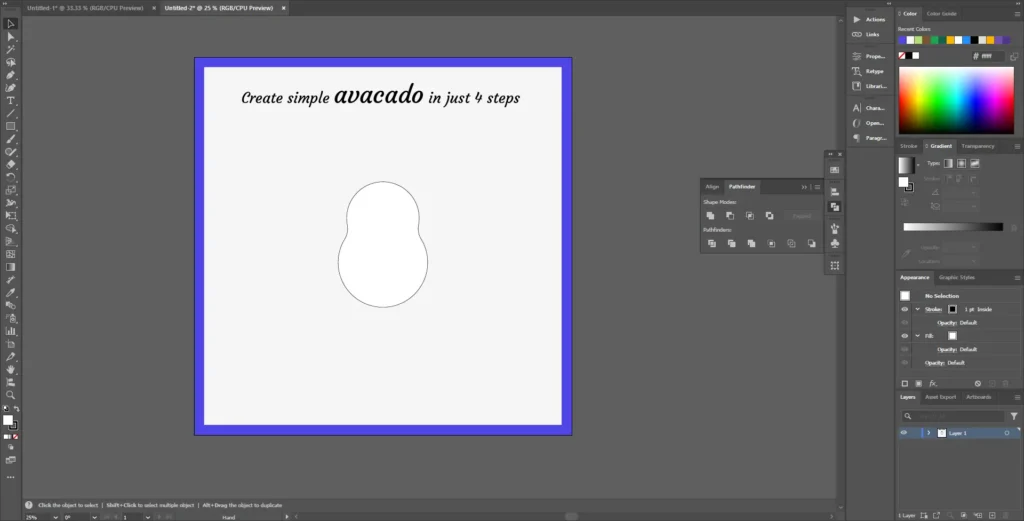Image resolution: width=1024 pixels, height=521 pixels.
Task: Select the Hand tool
Action: point(10,370)
